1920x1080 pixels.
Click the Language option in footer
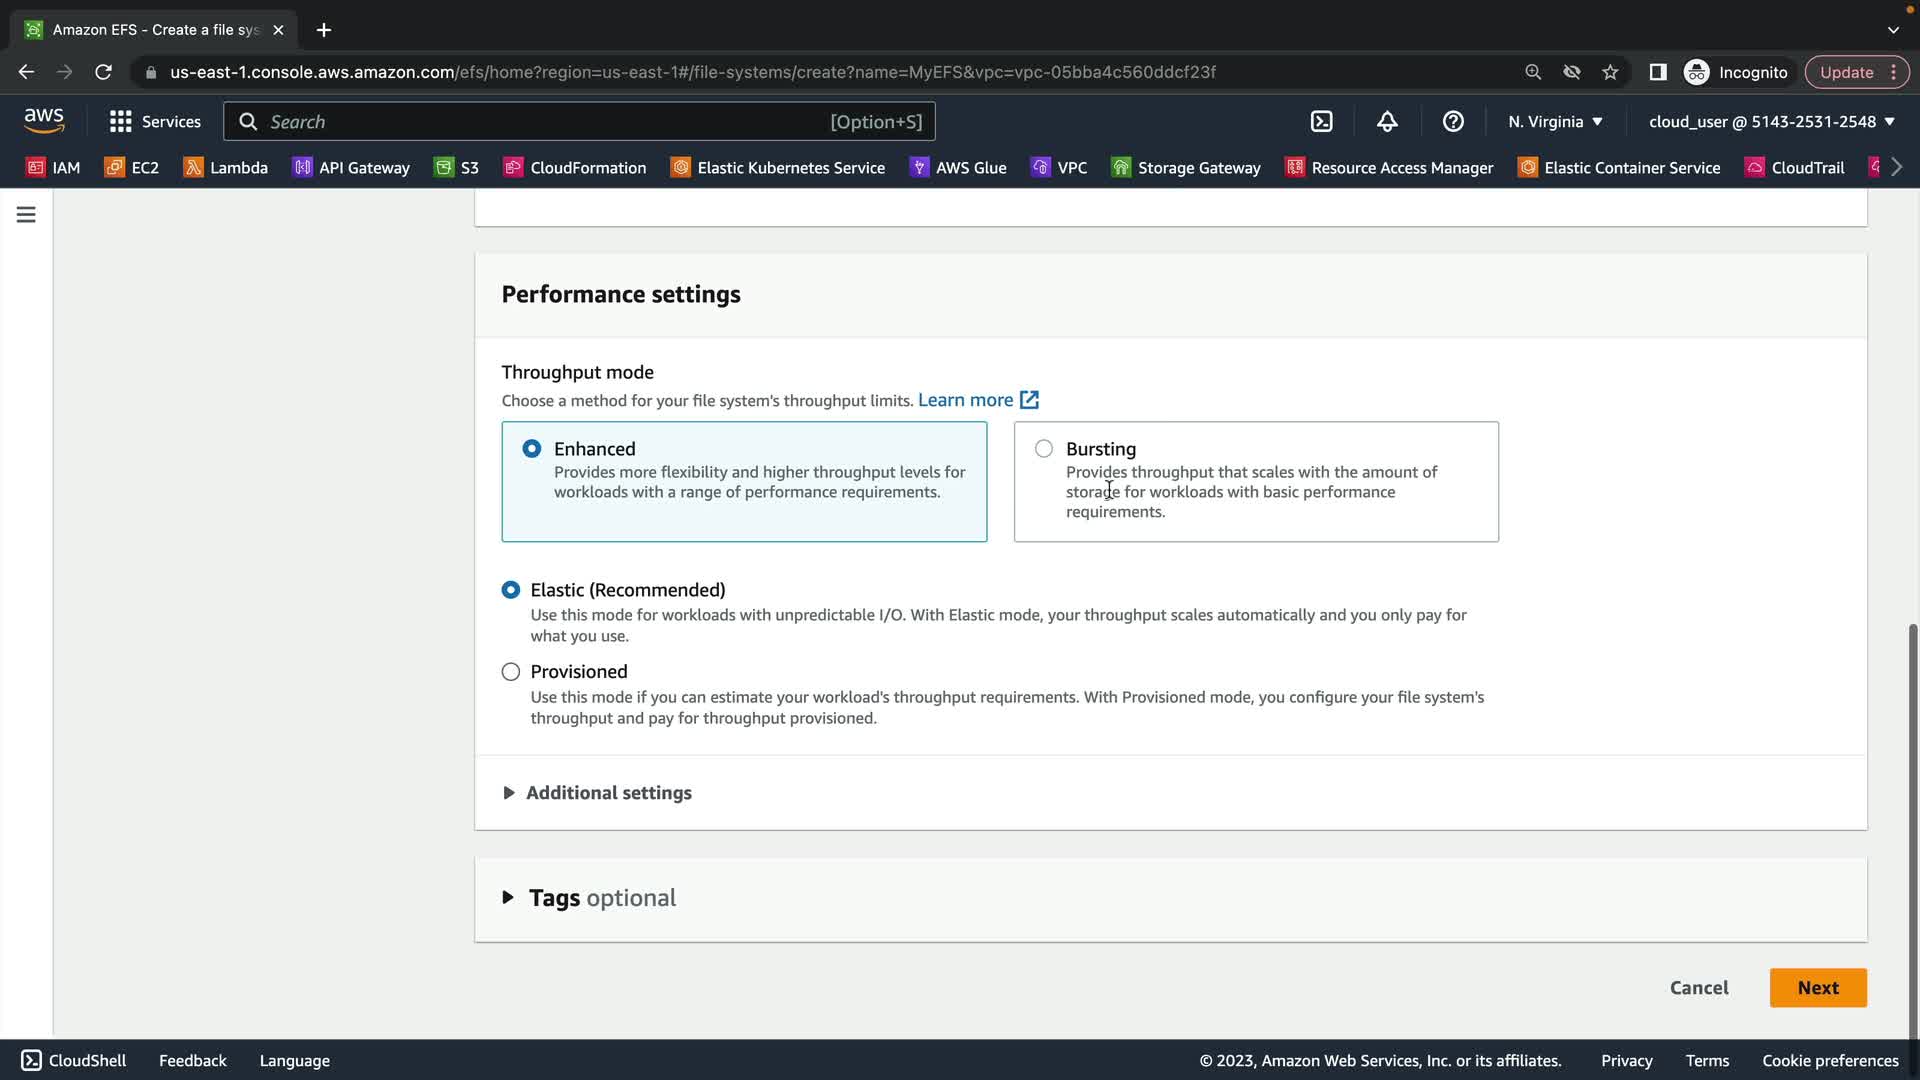(x=294, y=1061)
